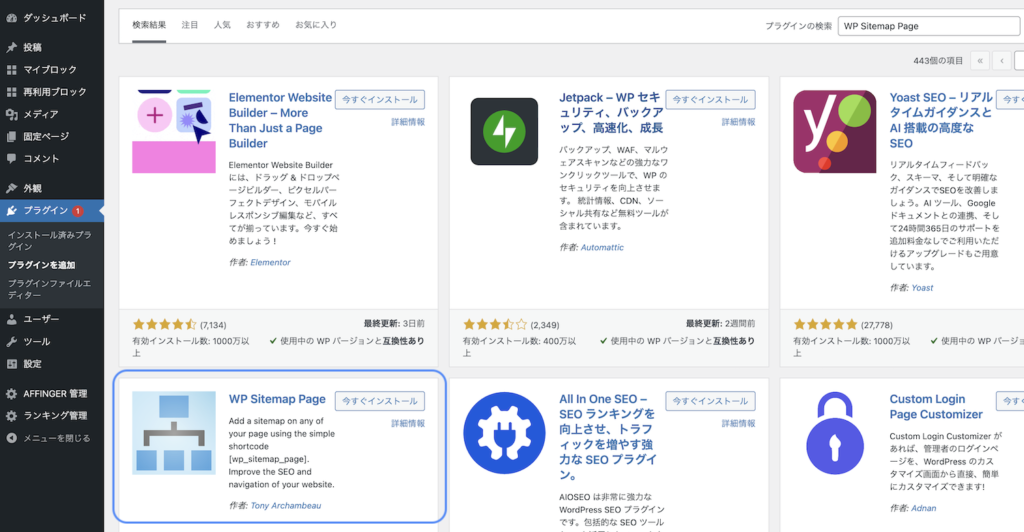
Task: Click the grid icon beside 再利用ブロック
Action: pos(11,92)
